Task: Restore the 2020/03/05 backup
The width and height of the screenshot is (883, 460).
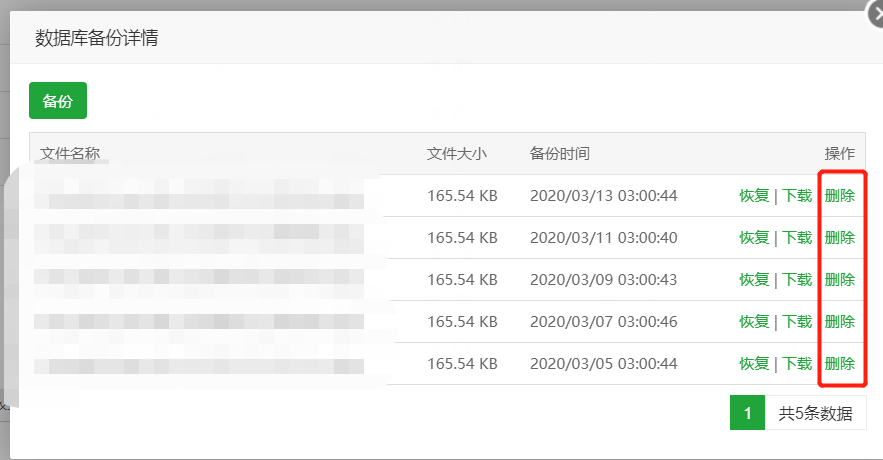Action: 754,364
